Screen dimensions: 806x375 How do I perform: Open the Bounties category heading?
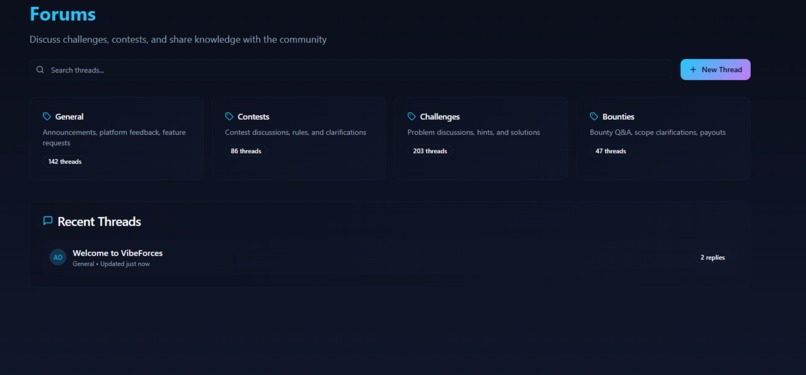click(618, 117)
